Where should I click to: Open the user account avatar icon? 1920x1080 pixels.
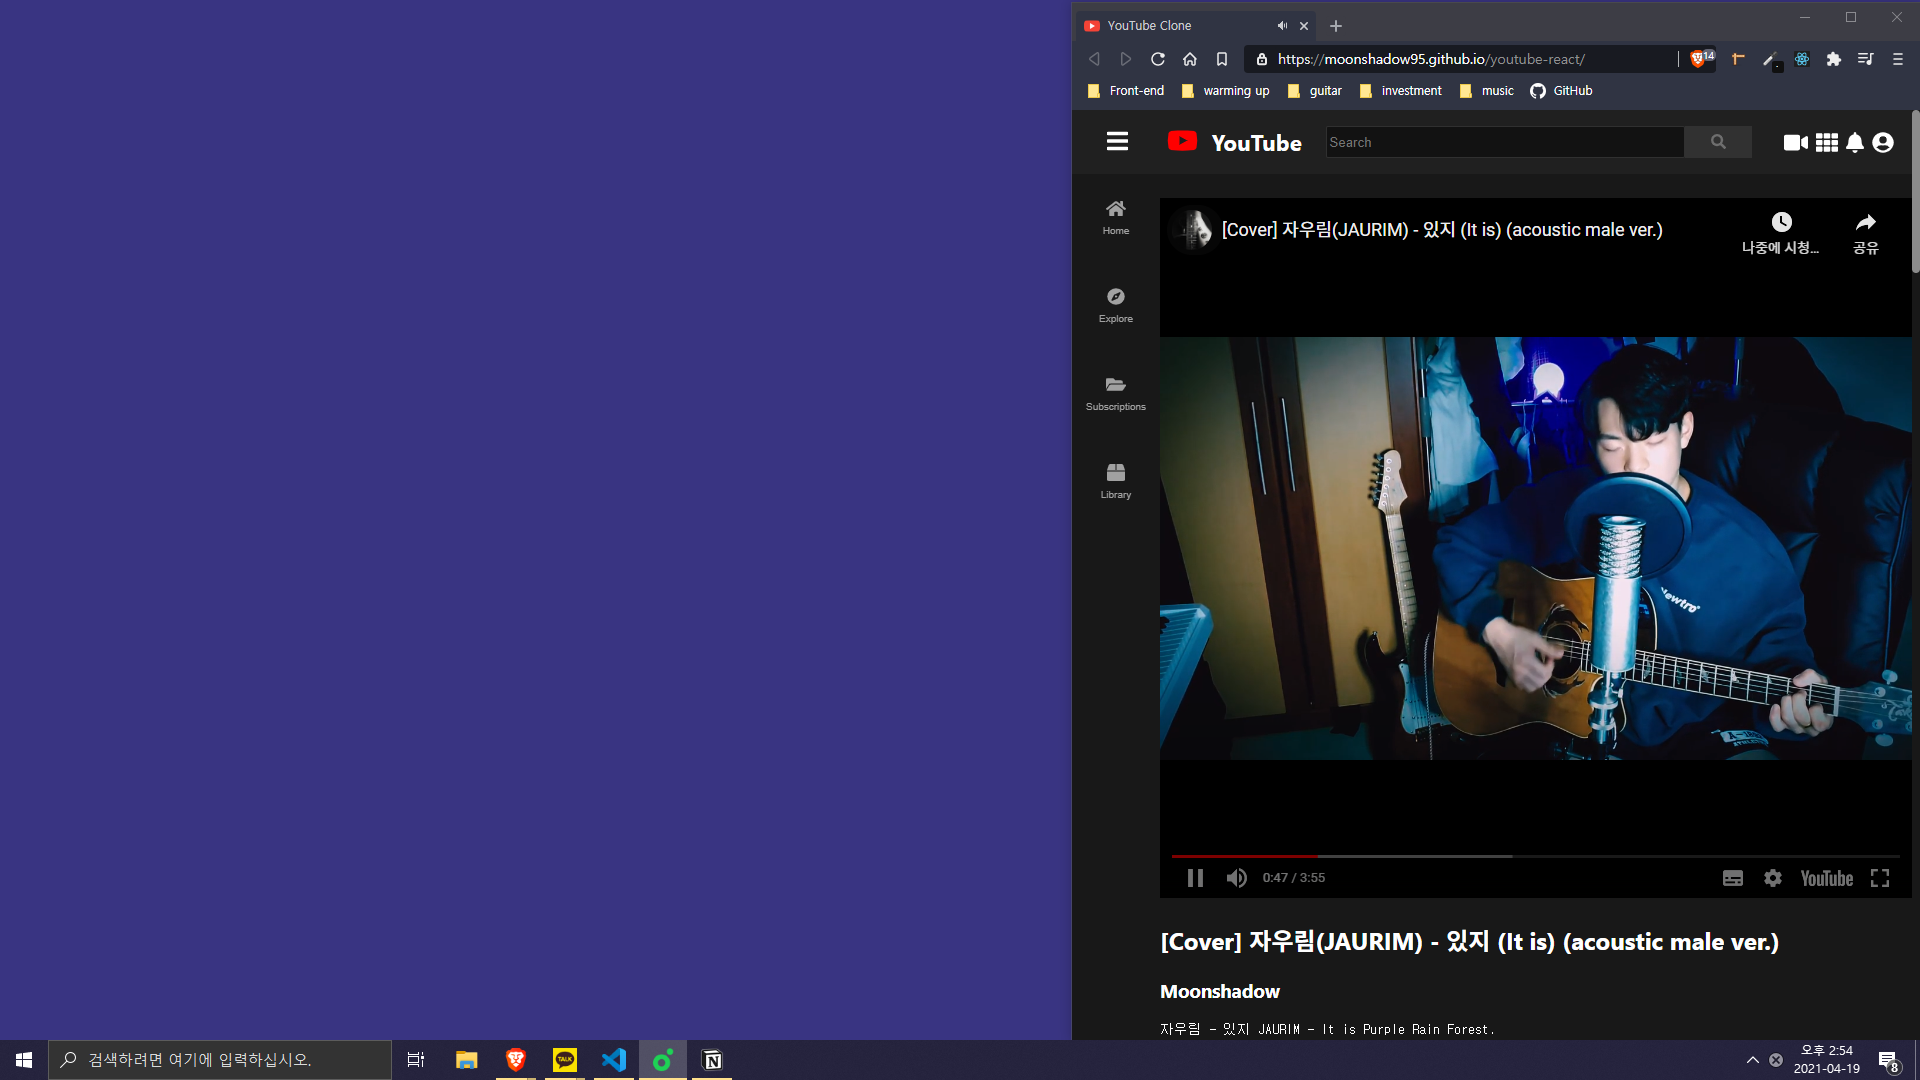1883,143
